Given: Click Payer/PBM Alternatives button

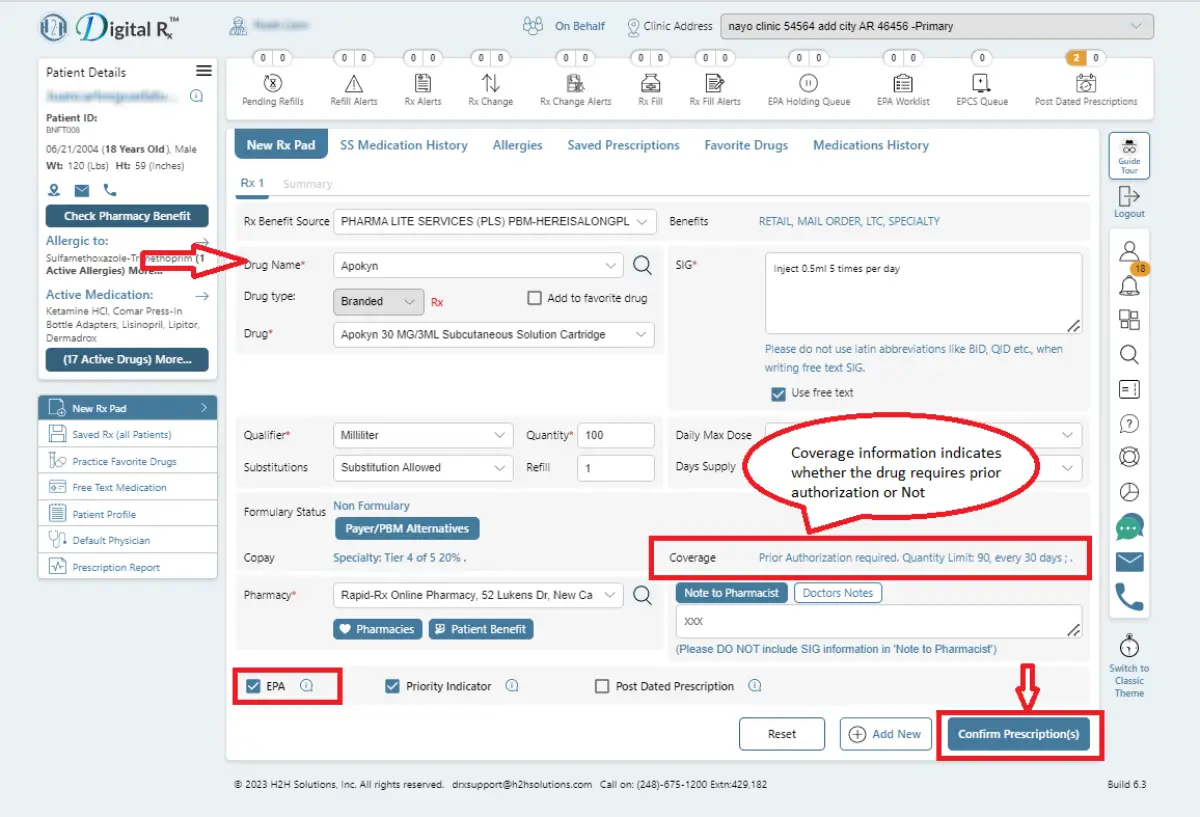Looking at the screenshot, I should click(x=407, y=528).
